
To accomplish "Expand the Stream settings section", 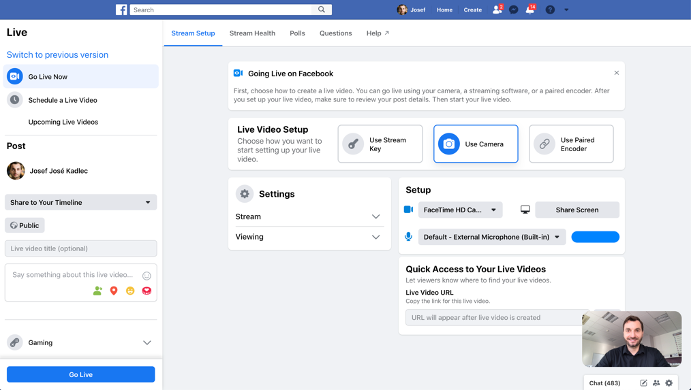I will point(309,216).
